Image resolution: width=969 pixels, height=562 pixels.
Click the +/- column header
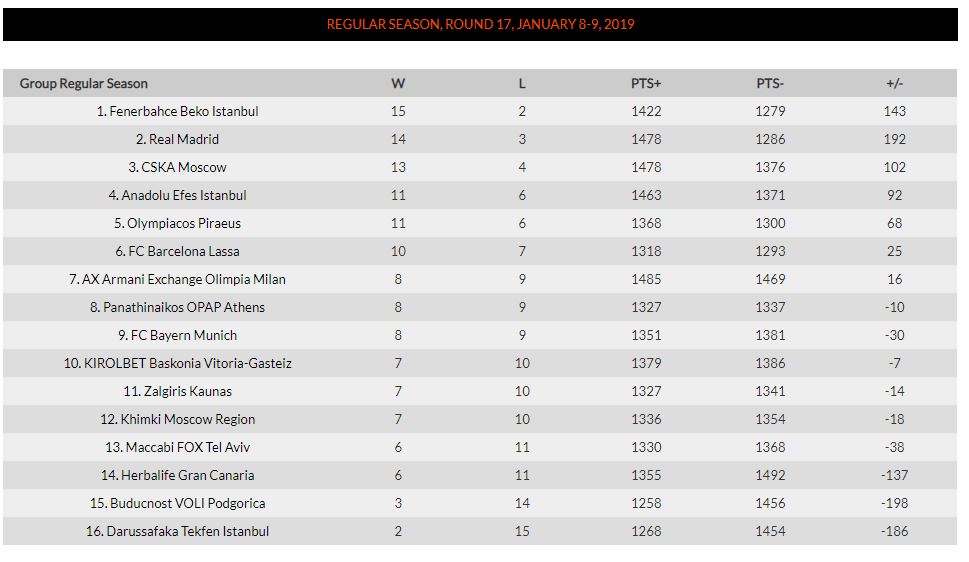coord(894,83)
